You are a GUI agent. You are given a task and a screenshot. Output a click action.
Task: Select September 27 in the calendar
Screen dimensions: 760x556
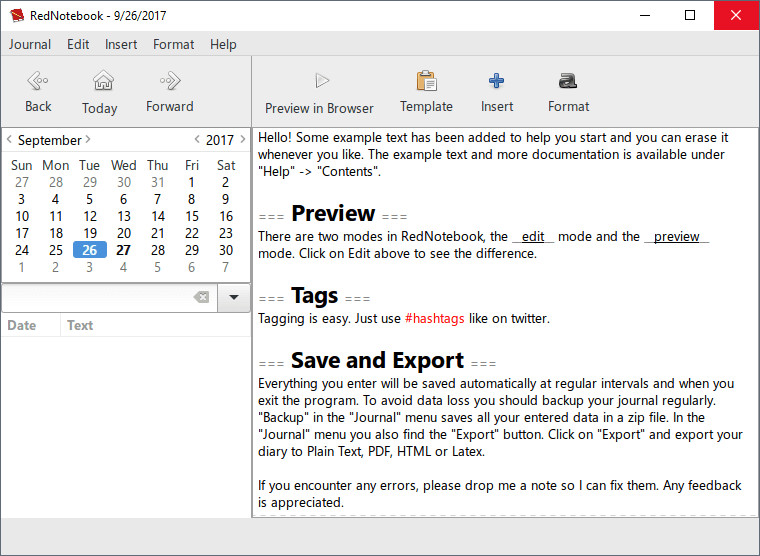click(x=123, y=250)
